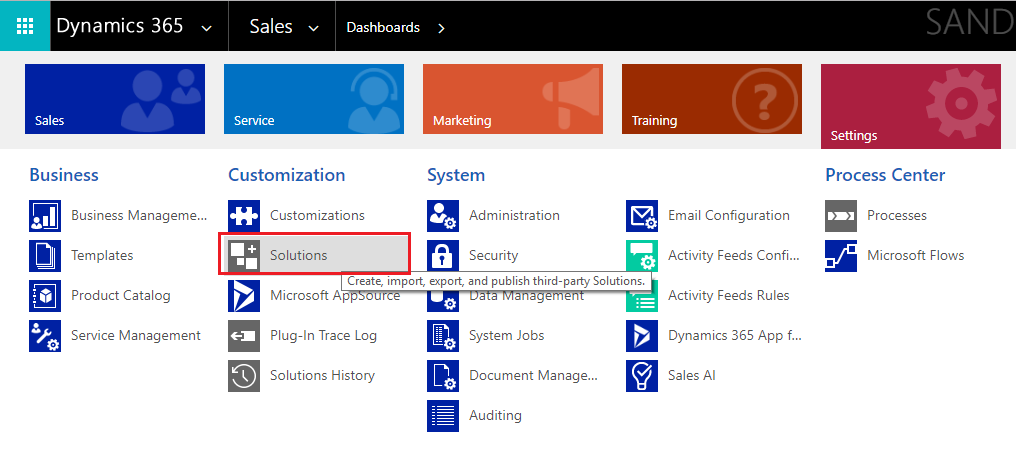Select the Marketing tile
The height and width of the screenshot is (458, 1016).
(513, 99)
